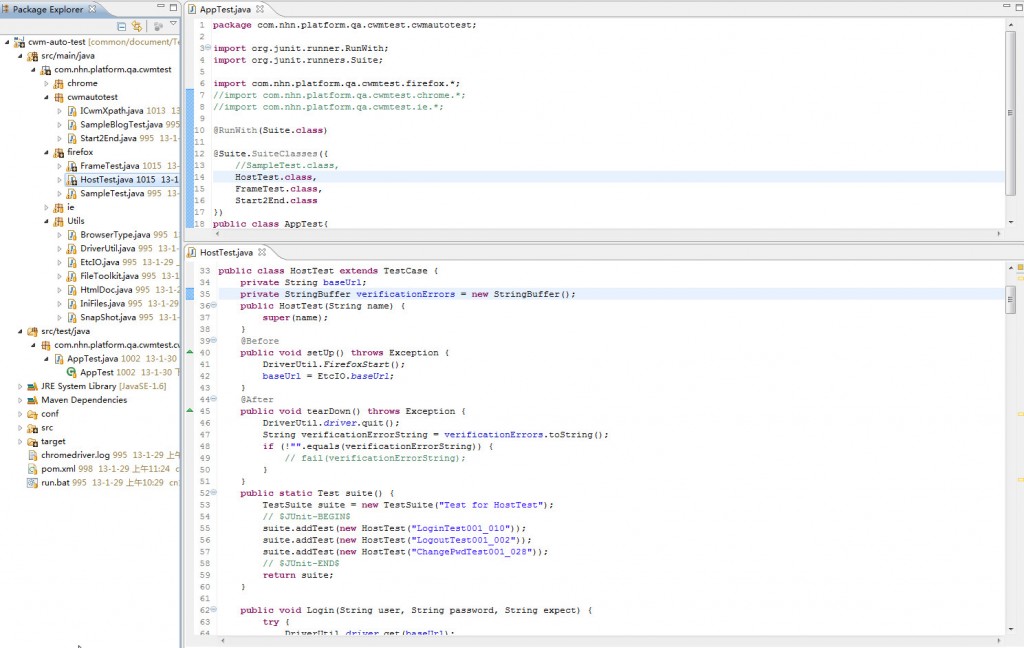Switch to the AppTest.java editor tab
1024x648 pixels.
click(x=225, y=9)
